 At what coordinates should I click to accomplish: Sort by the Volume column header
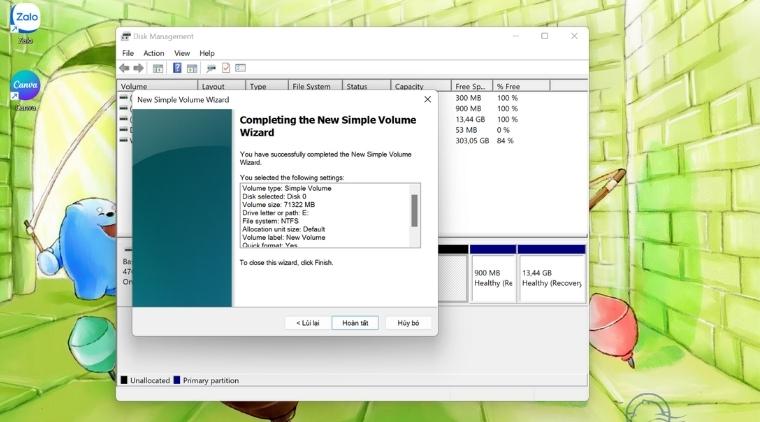pos(158,86)
